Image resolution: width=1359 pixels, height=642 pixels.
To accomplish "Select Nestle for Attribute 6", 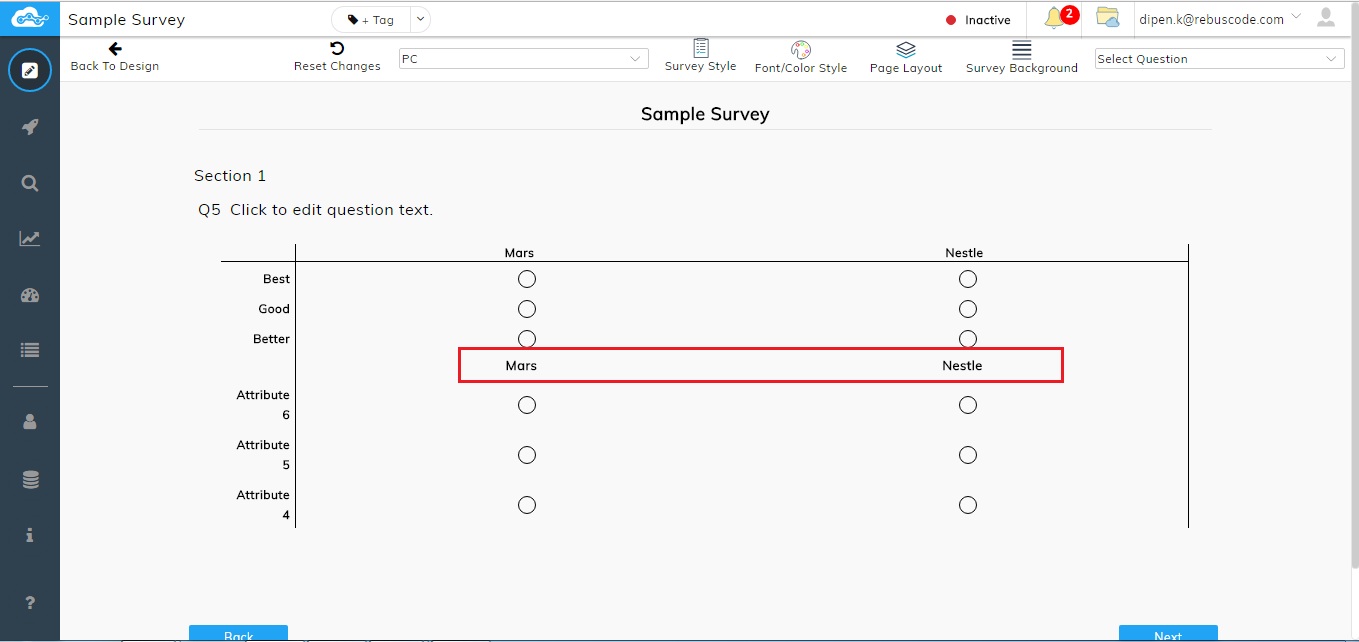I will click(x=967, y=405).
